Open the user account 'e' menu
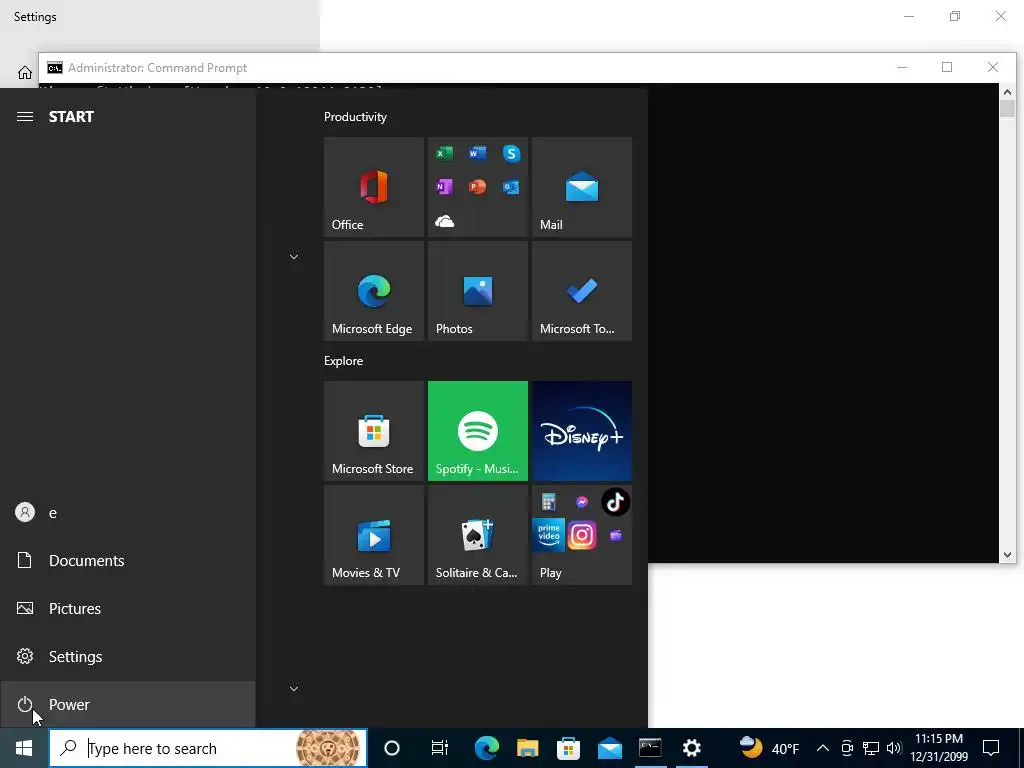This screenshot has width=1024, height=768. click(x=128, y=513)
